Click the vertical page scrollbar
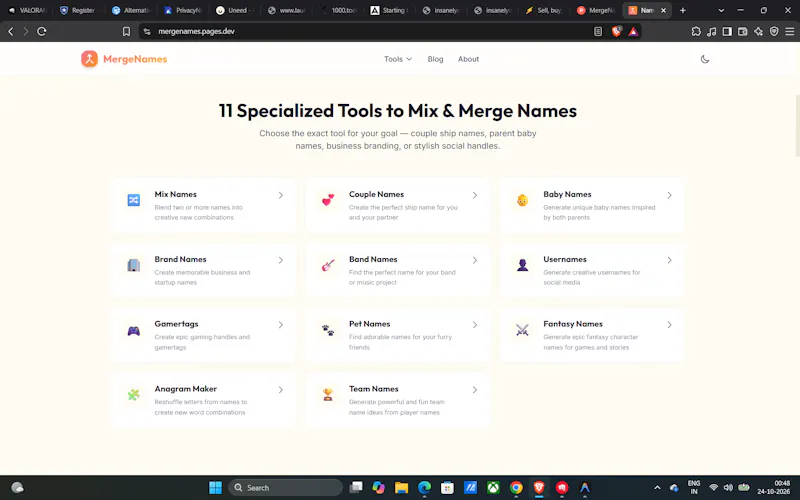 click(x=797, y=126)
